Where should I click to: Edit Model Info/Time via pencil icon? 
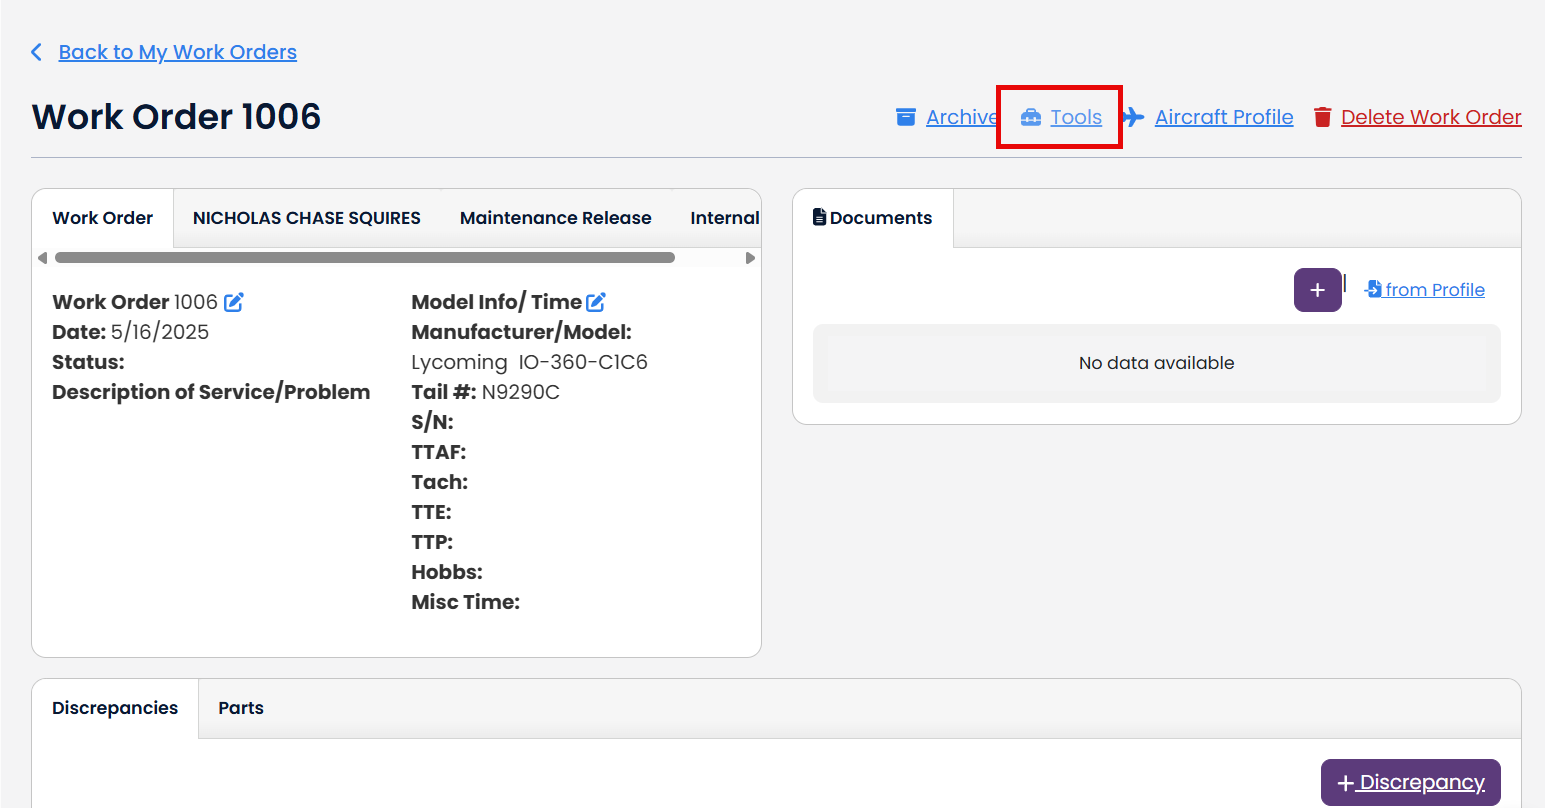(x=596, y=300)
